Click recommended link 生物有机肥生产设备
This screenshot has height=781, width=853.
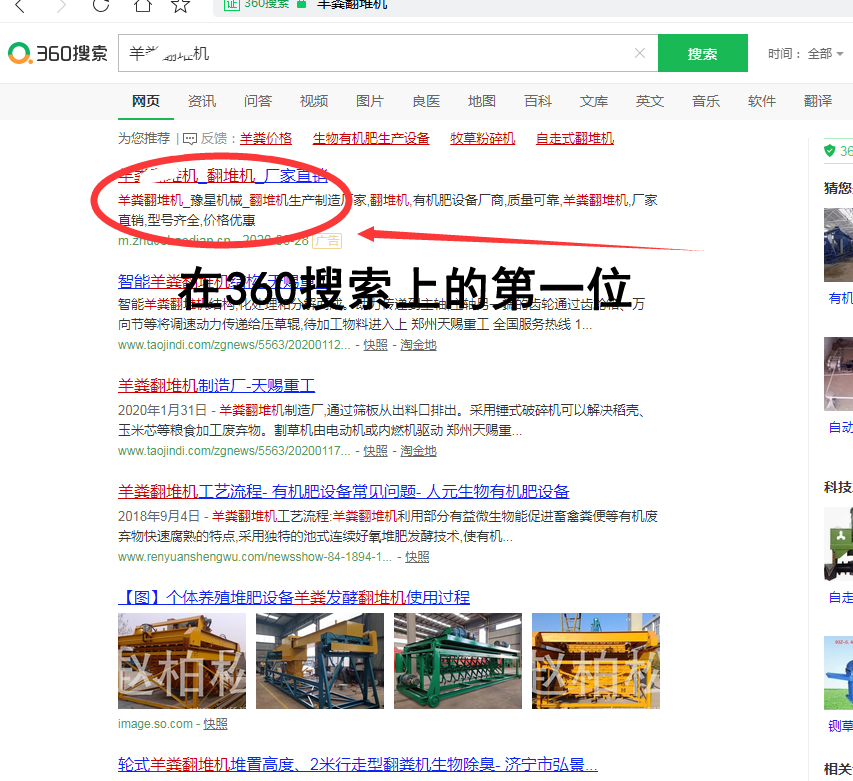tap(371, 139)
